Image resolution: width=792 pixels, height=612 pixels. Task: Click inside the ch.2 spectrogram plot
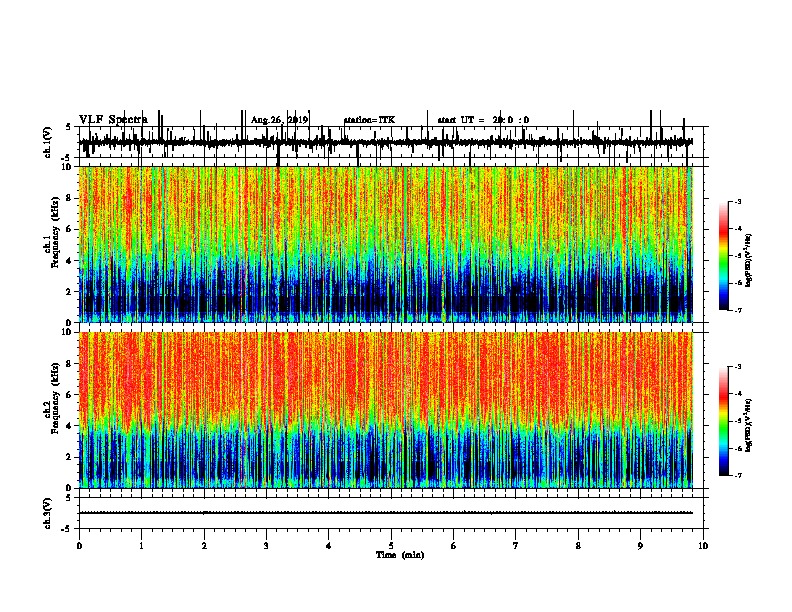(385, 410)
